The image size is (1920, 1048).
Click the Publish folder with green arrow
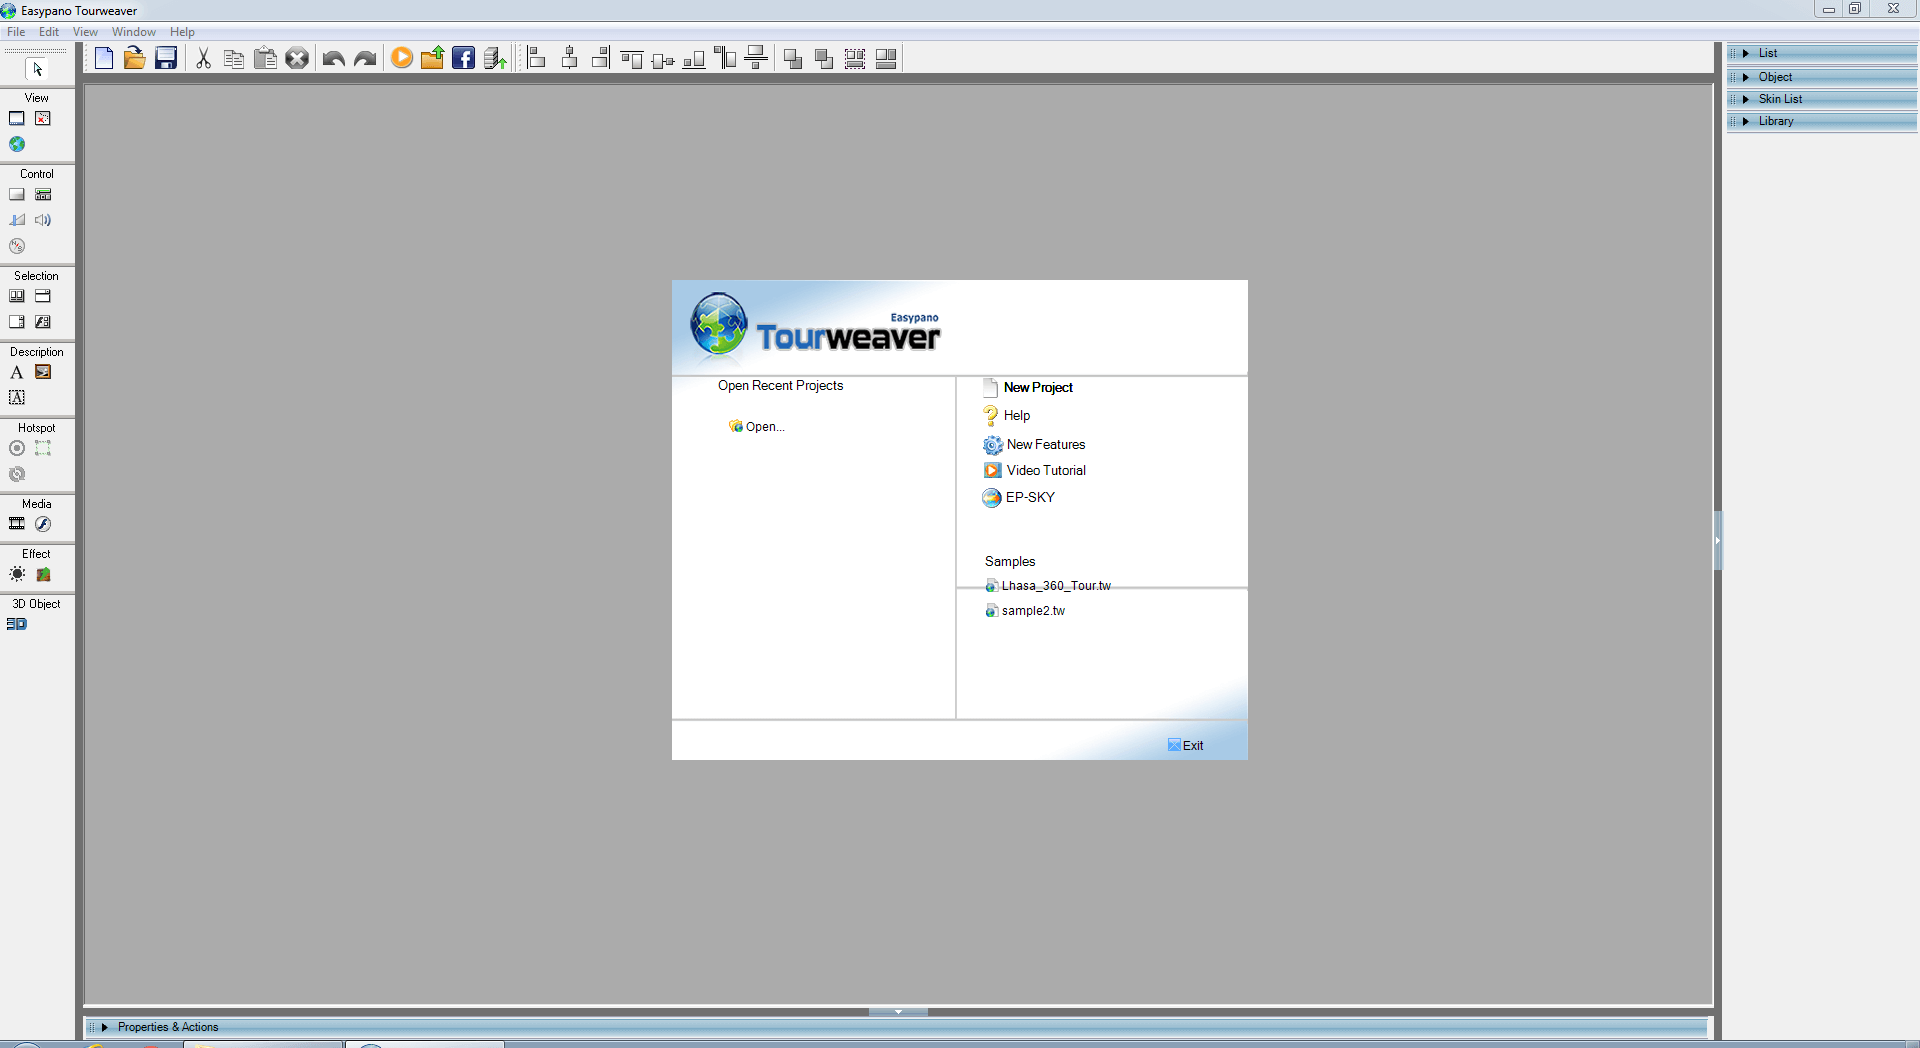click(x=432, y=58)
